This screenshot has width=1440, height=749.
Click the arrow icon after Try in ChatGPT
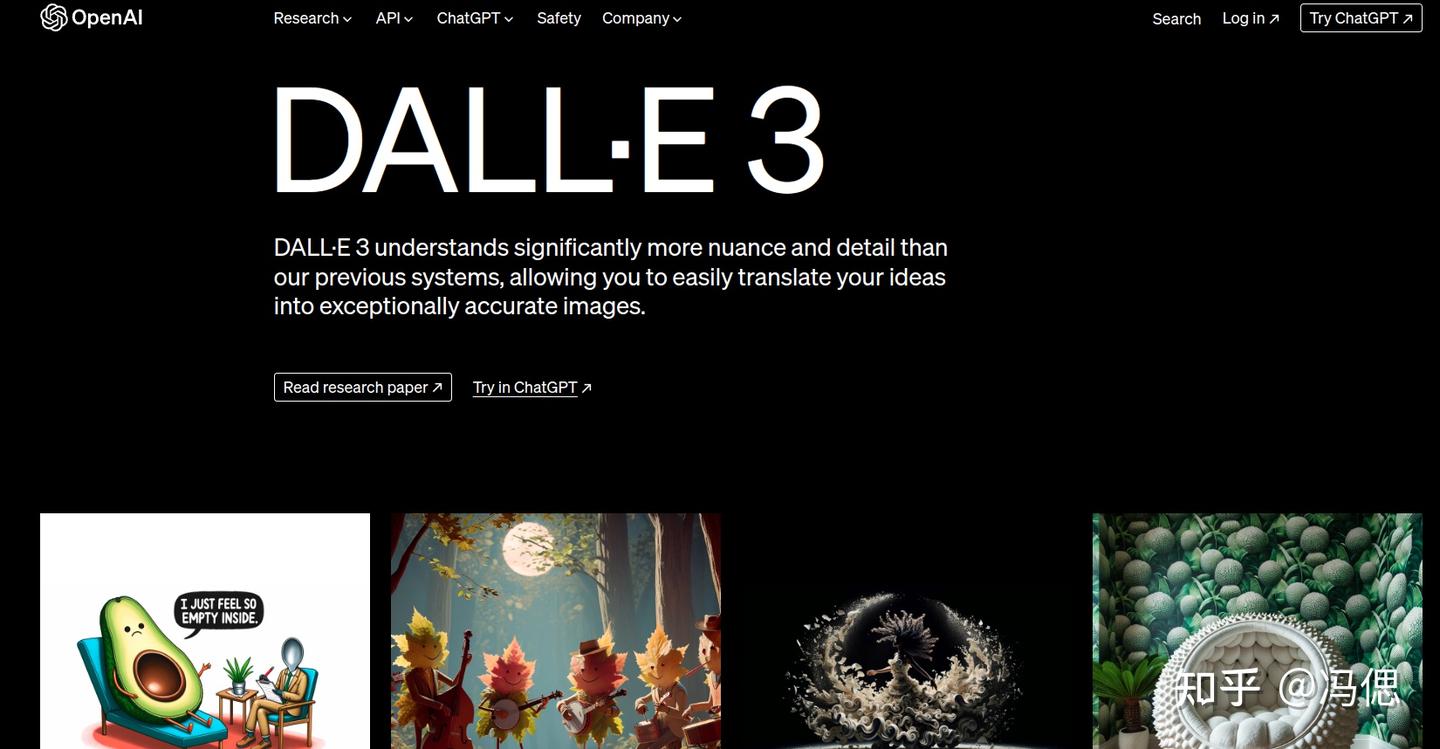[x=587, y=388]
